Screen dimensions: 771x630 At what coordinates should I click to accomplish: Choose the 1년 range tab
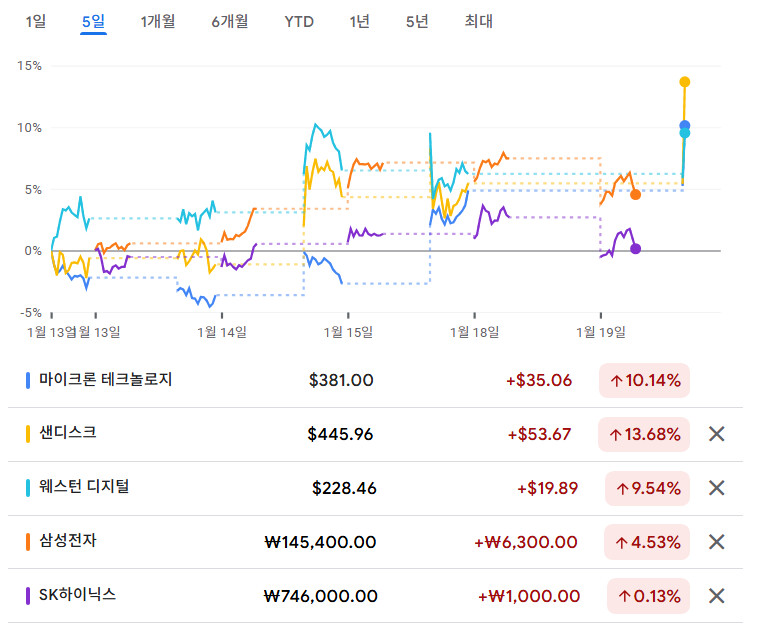point(360,21)
